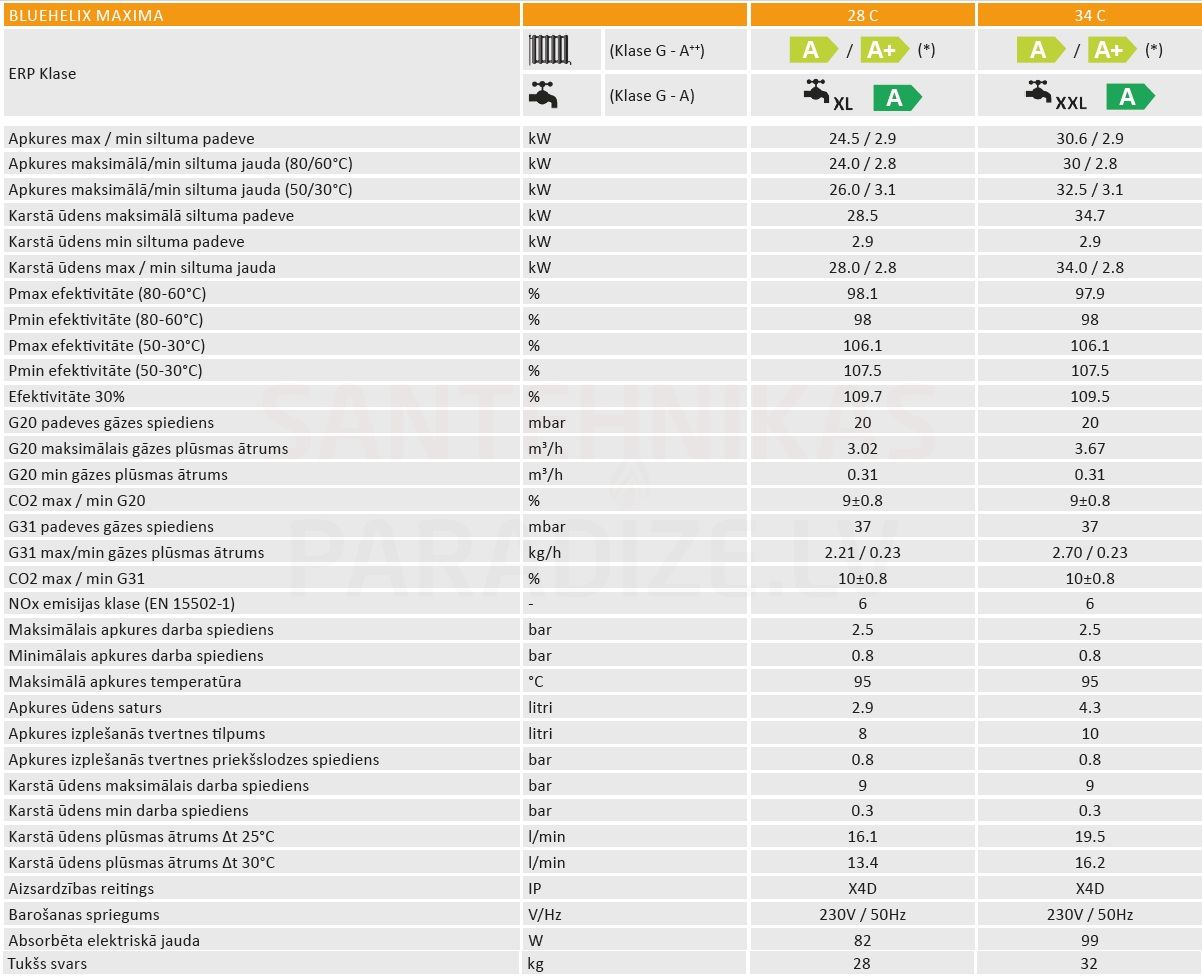The image size is (1202, 976).
Task: Click the "28.0 / 2.8" value
Action: 862,268
